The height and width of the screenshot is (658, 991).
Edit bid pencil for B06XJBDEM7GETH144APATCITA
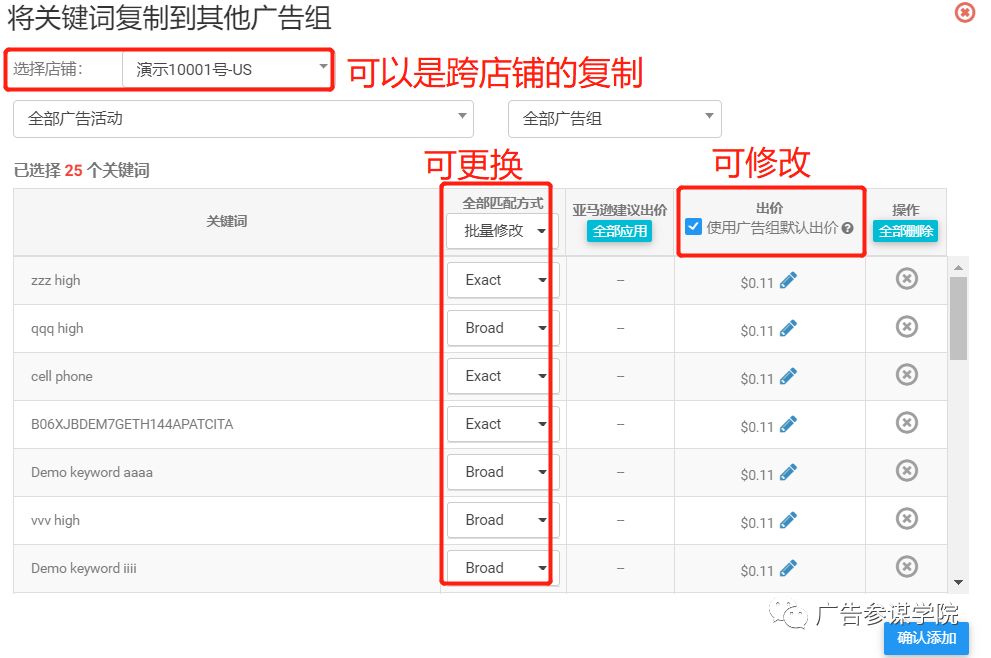[x=788, y=424]
